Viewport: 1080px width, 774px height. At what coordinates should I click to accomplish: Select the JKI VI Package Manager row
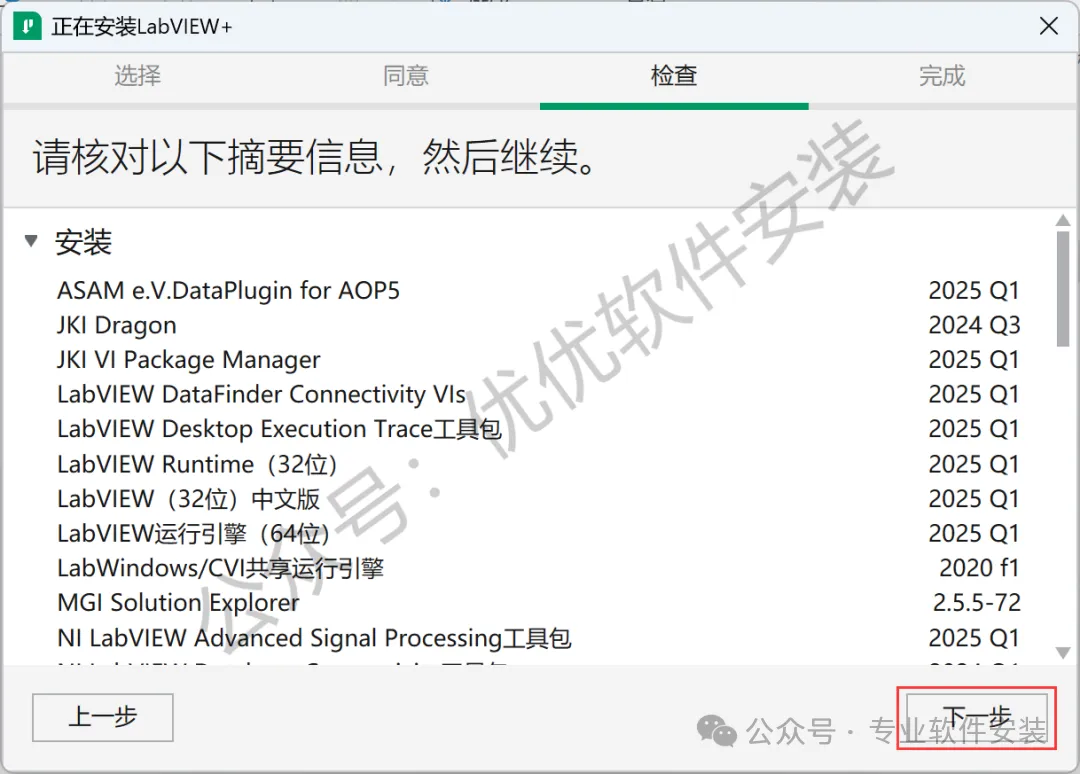click(538, 359)
